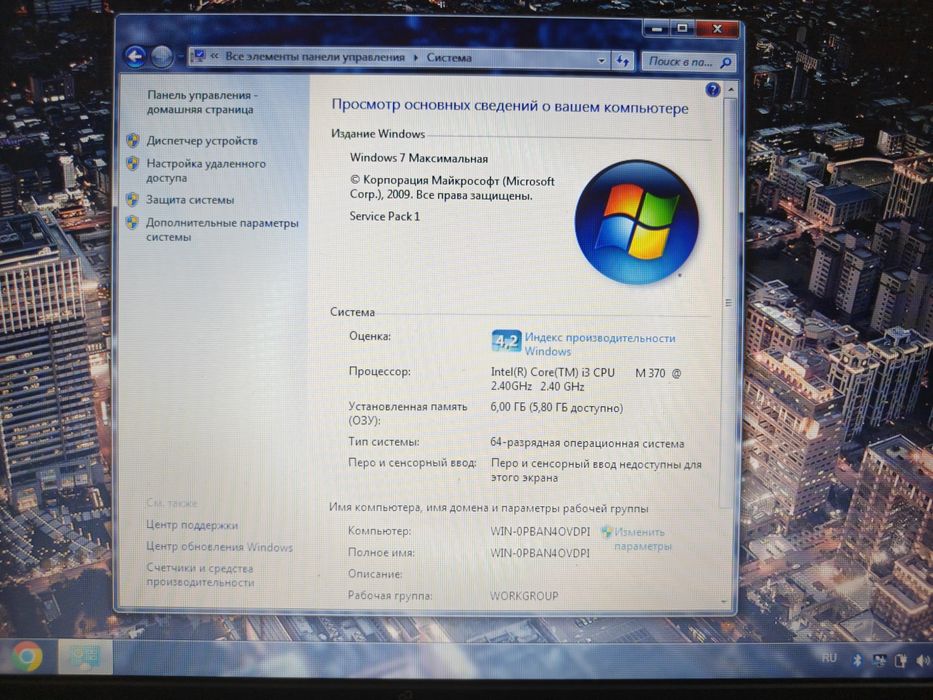
Task: Click the volume speaker tray icon
Action: coord(922,660)
